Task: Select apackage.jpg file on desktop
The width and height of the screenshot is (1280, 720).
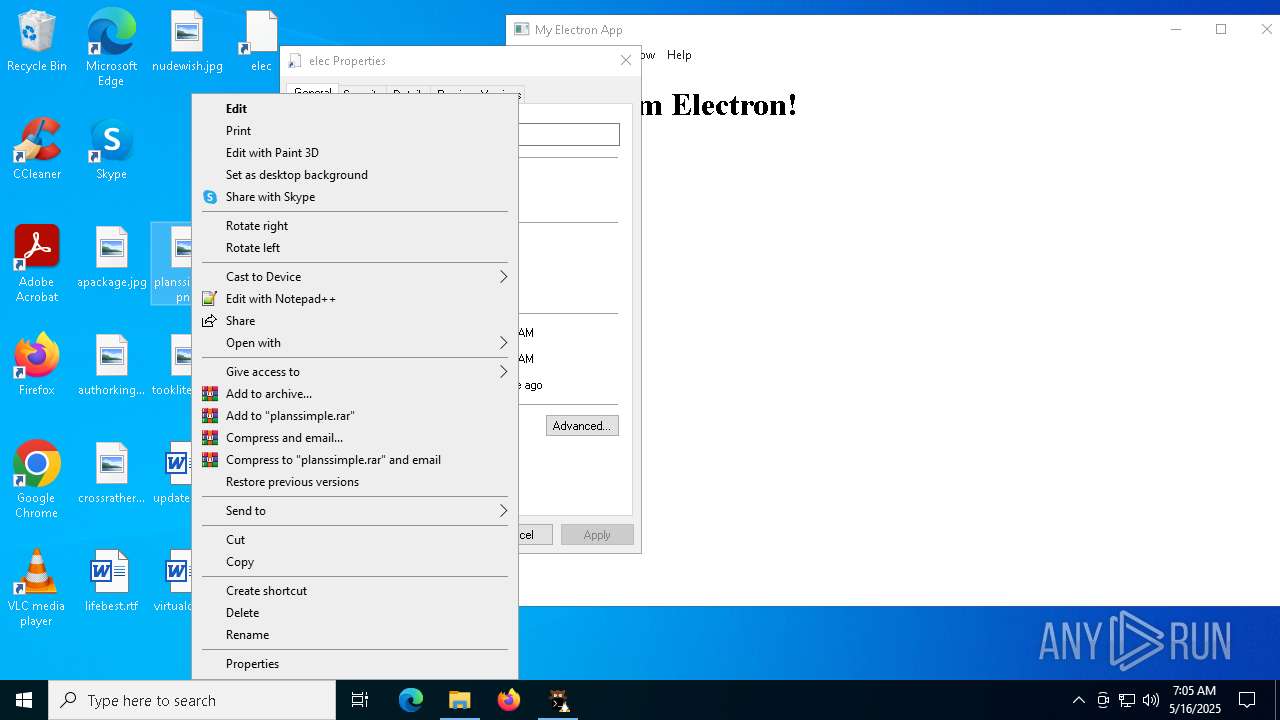Action: click(x=112, y=258)
